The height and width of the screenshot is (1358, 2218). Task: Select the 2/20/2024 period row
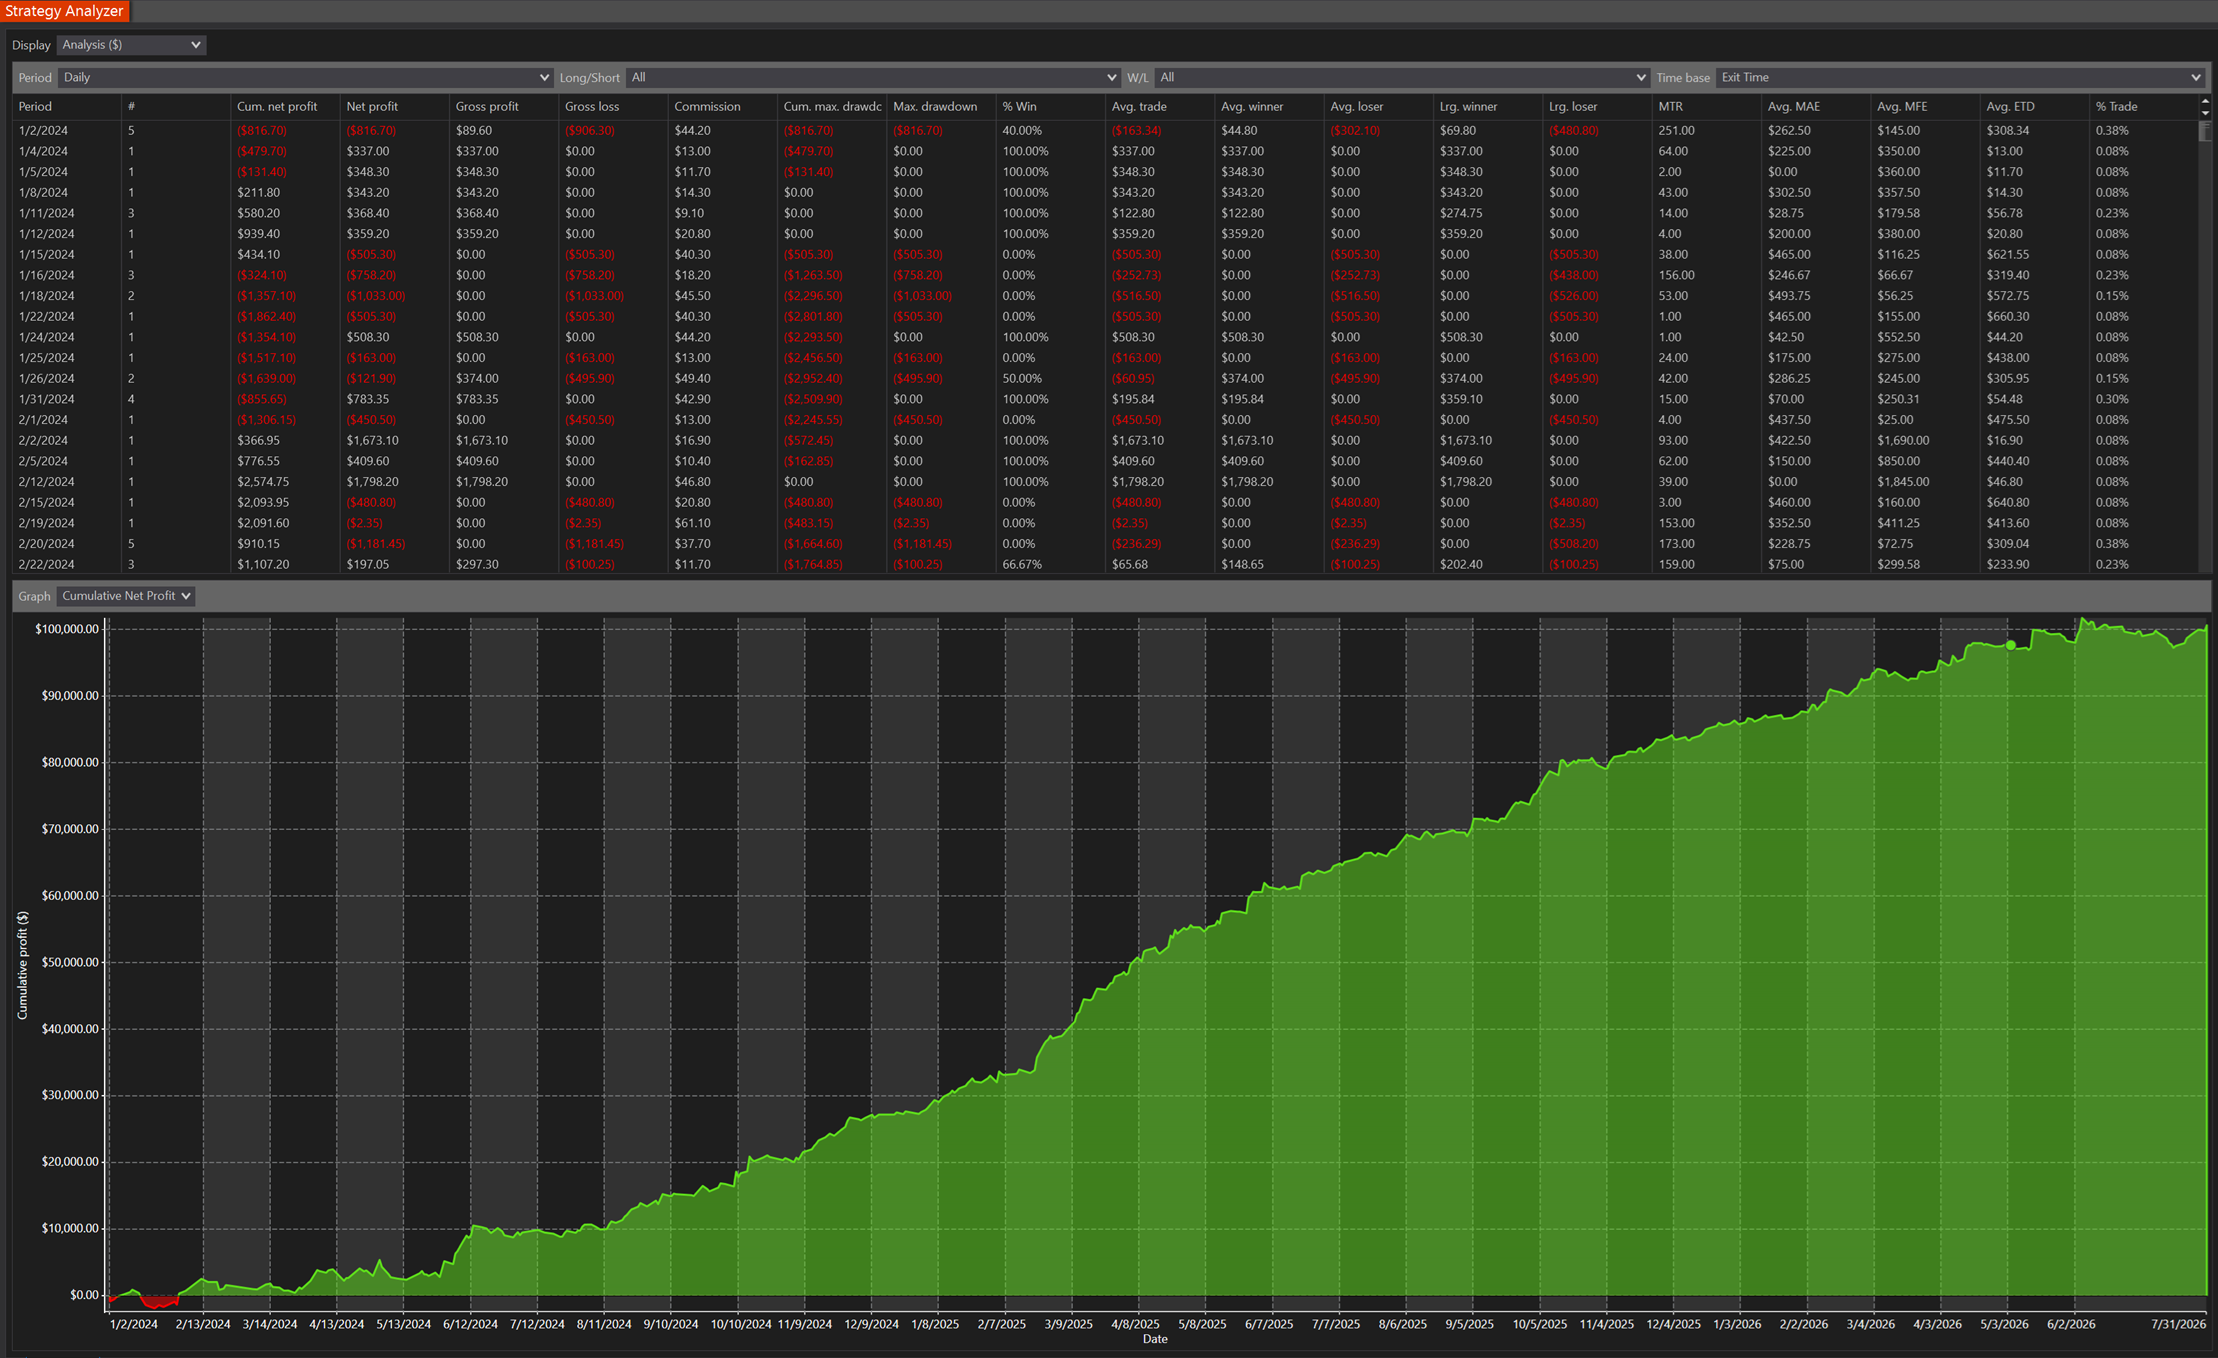pos(1105,544)
